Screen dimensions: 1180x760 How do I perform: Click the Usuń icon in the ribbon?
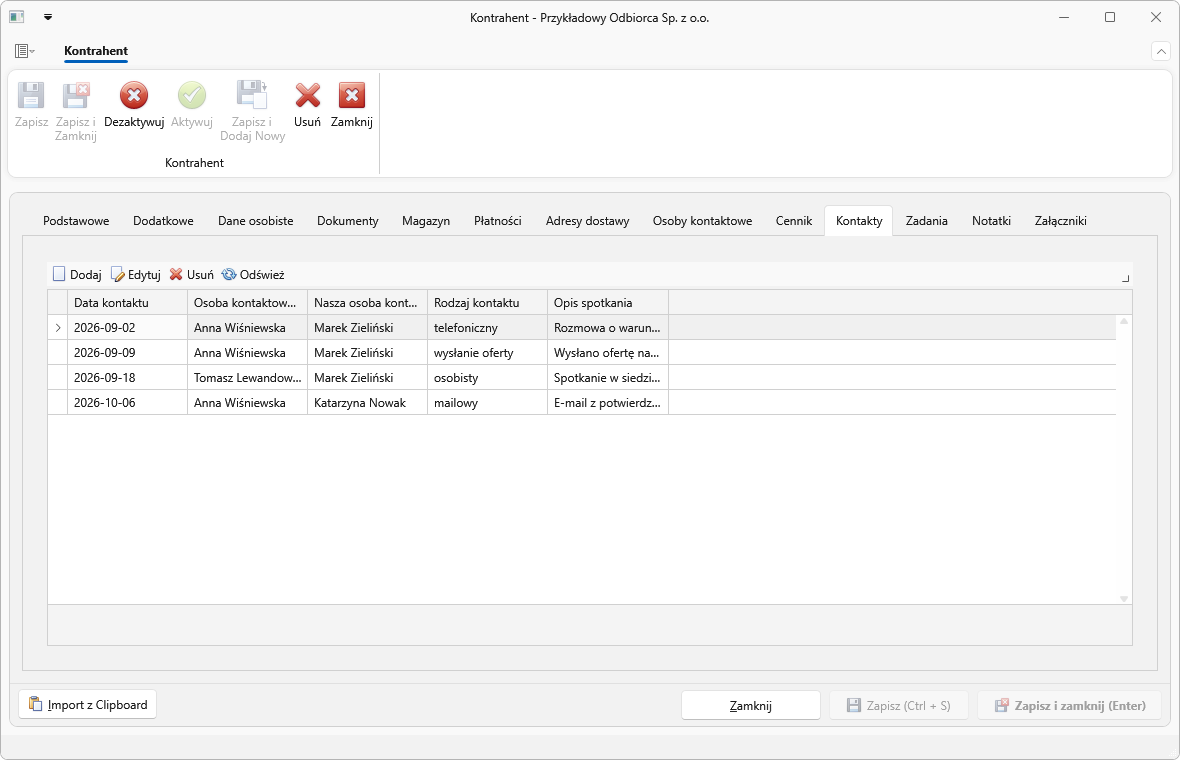point(307,96)
